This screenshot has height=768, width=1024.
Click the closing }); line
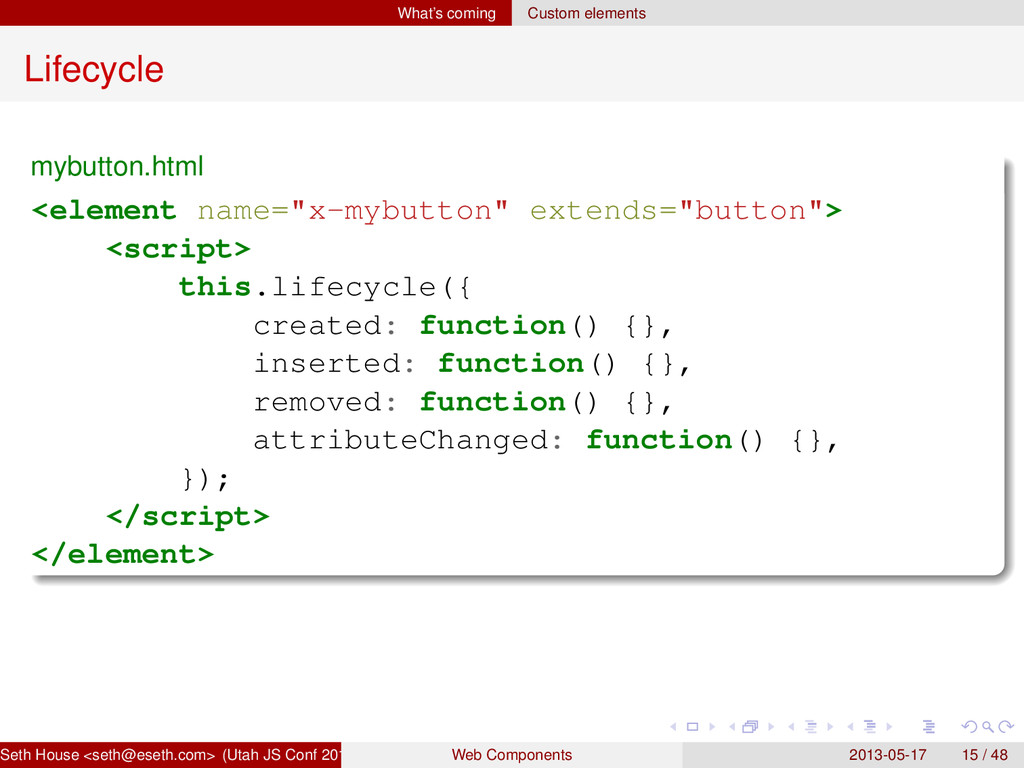click(x=206, y=479)
